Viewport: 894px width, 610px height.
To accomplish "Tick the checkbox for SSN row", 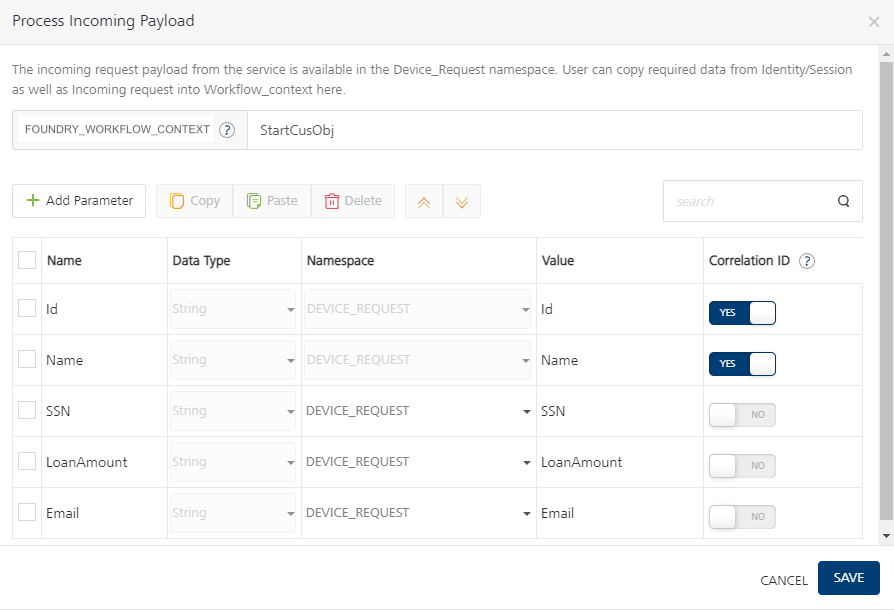I will (x=27, y=410).
